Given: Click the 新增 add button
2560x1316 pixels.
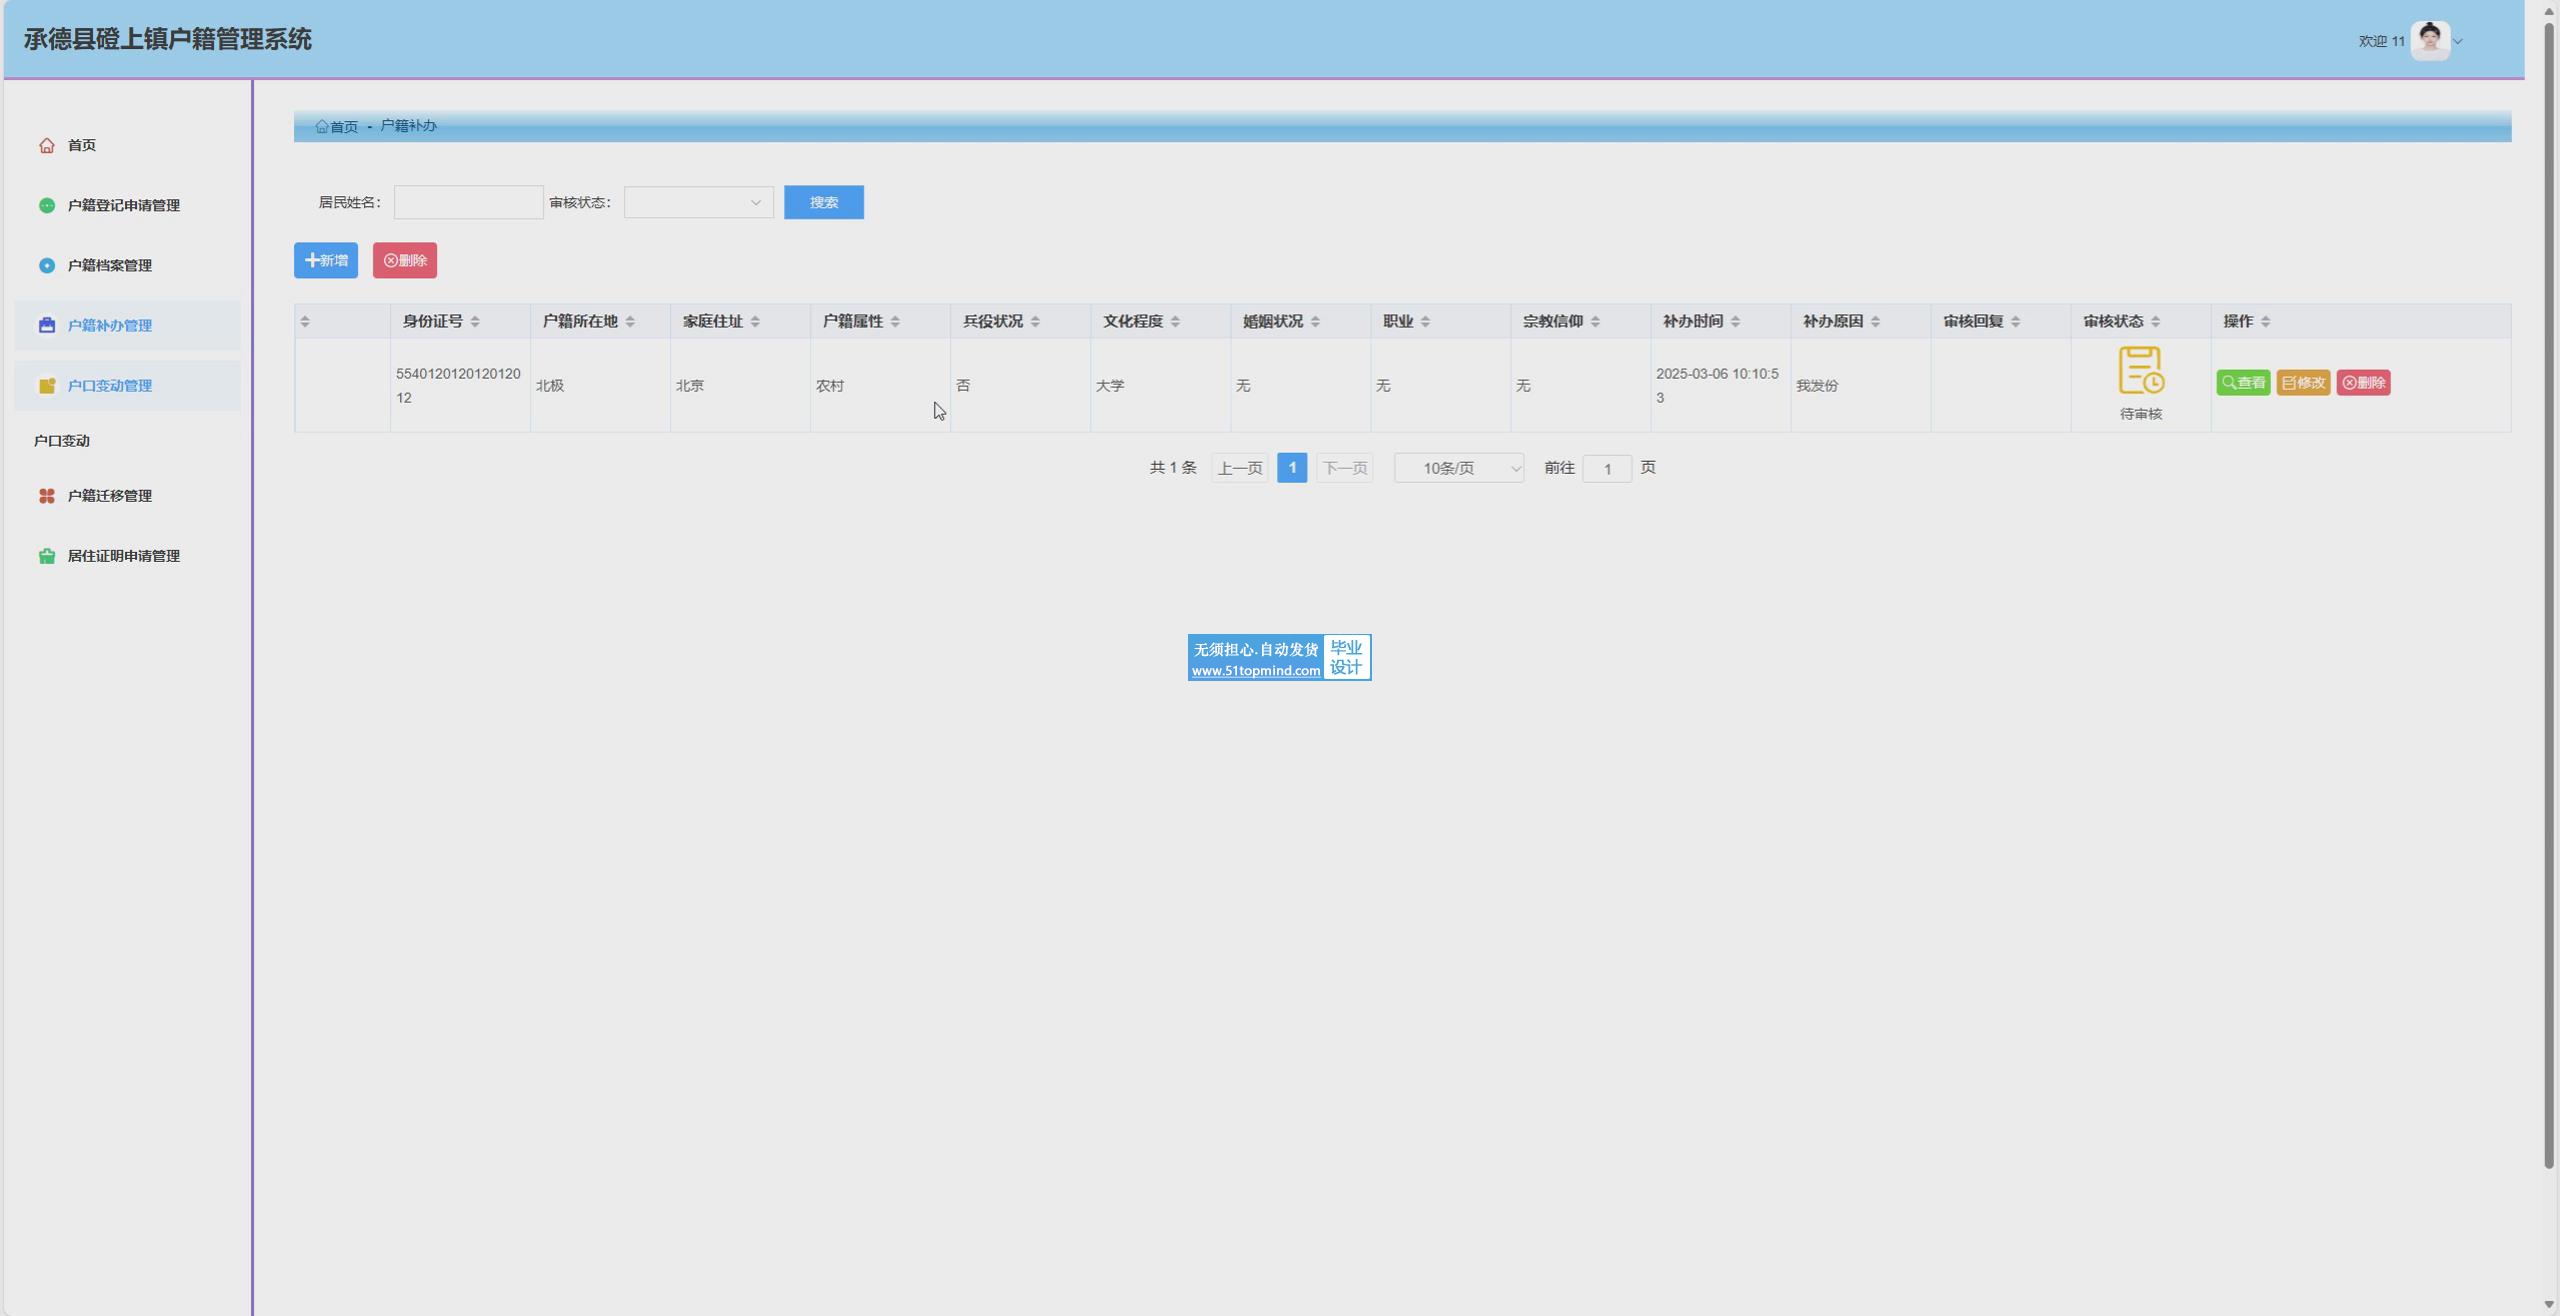Looking at the screenshot, I should (x=325, y=261).
